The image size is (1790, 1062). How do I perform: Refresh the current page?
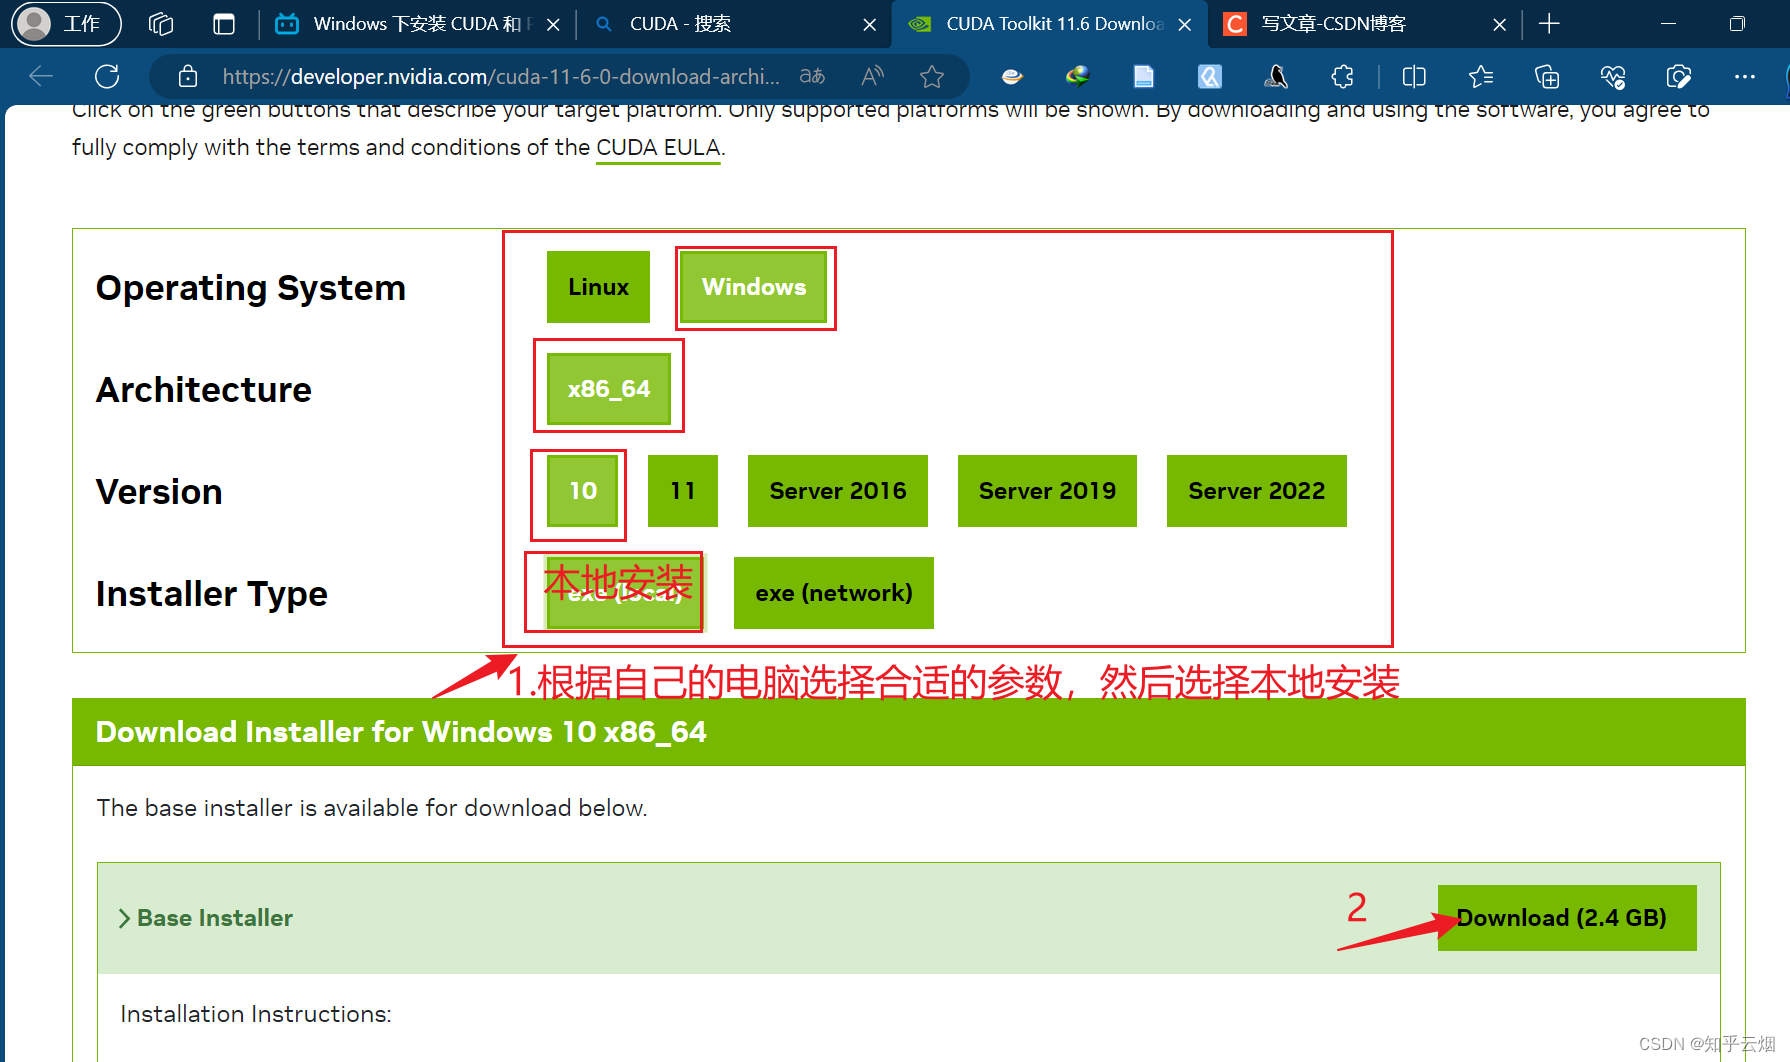click(107, 76)
